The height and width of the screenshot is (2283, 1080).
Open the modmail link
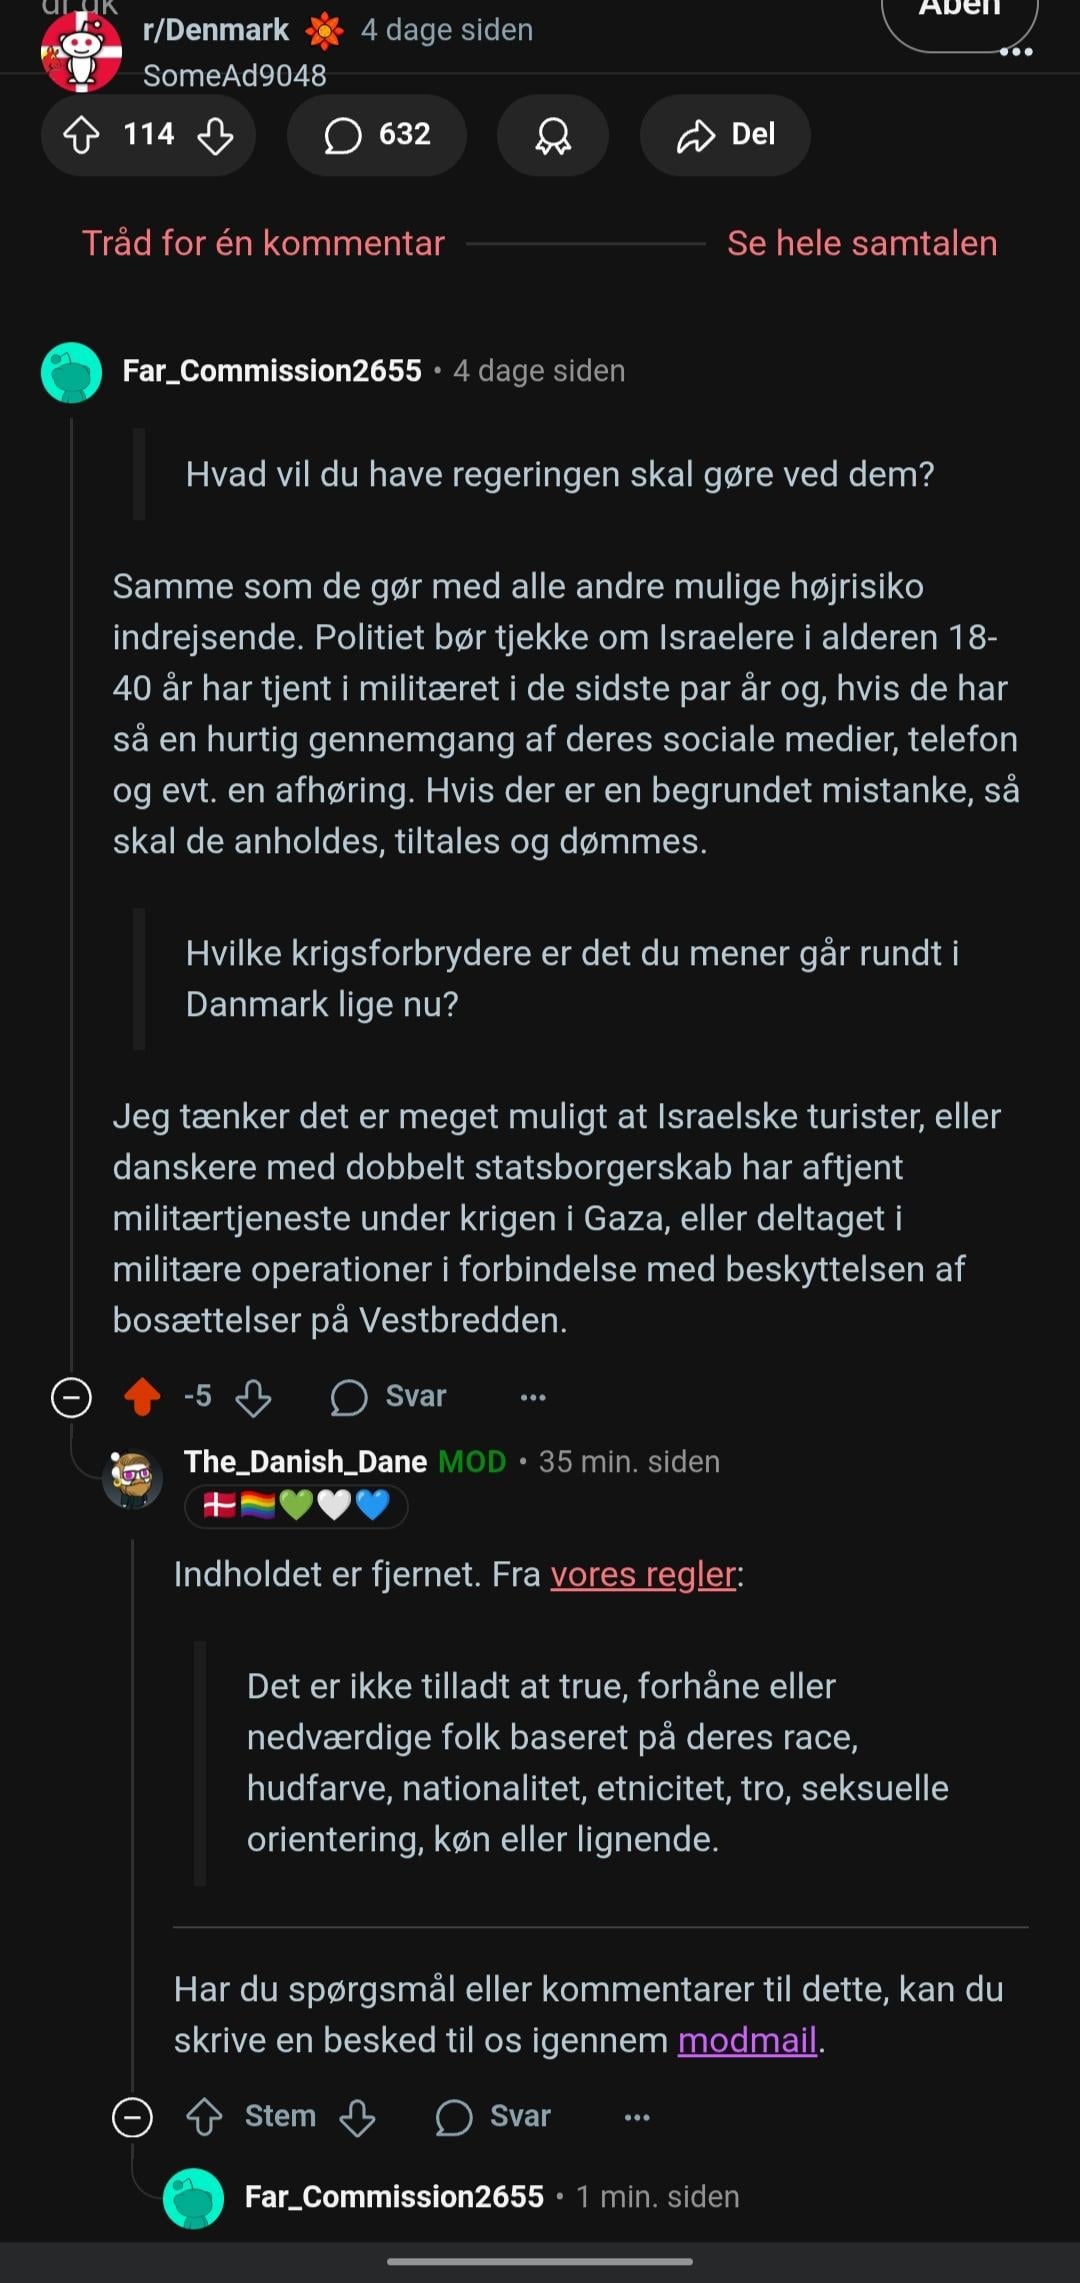[x=747, y=2040]
